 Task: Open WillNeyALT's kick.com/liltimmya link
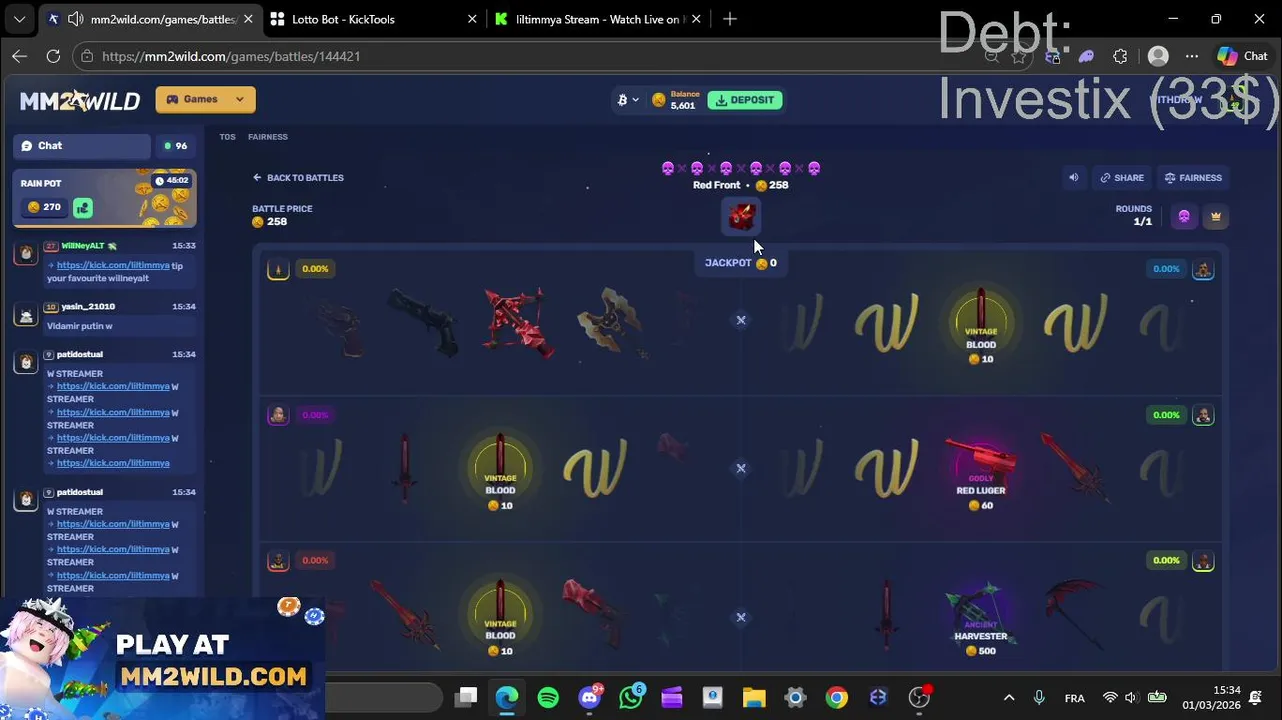113,266
